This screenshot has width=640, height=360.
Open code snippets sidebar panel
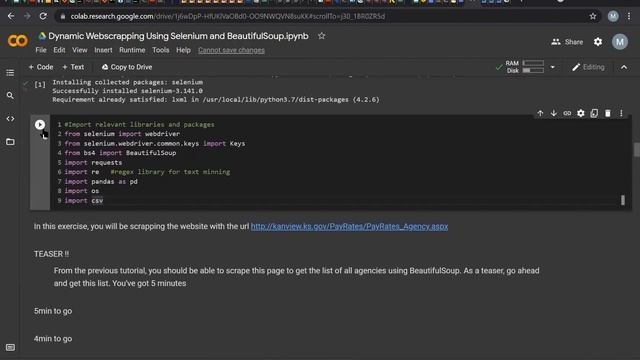pos(10,119)
